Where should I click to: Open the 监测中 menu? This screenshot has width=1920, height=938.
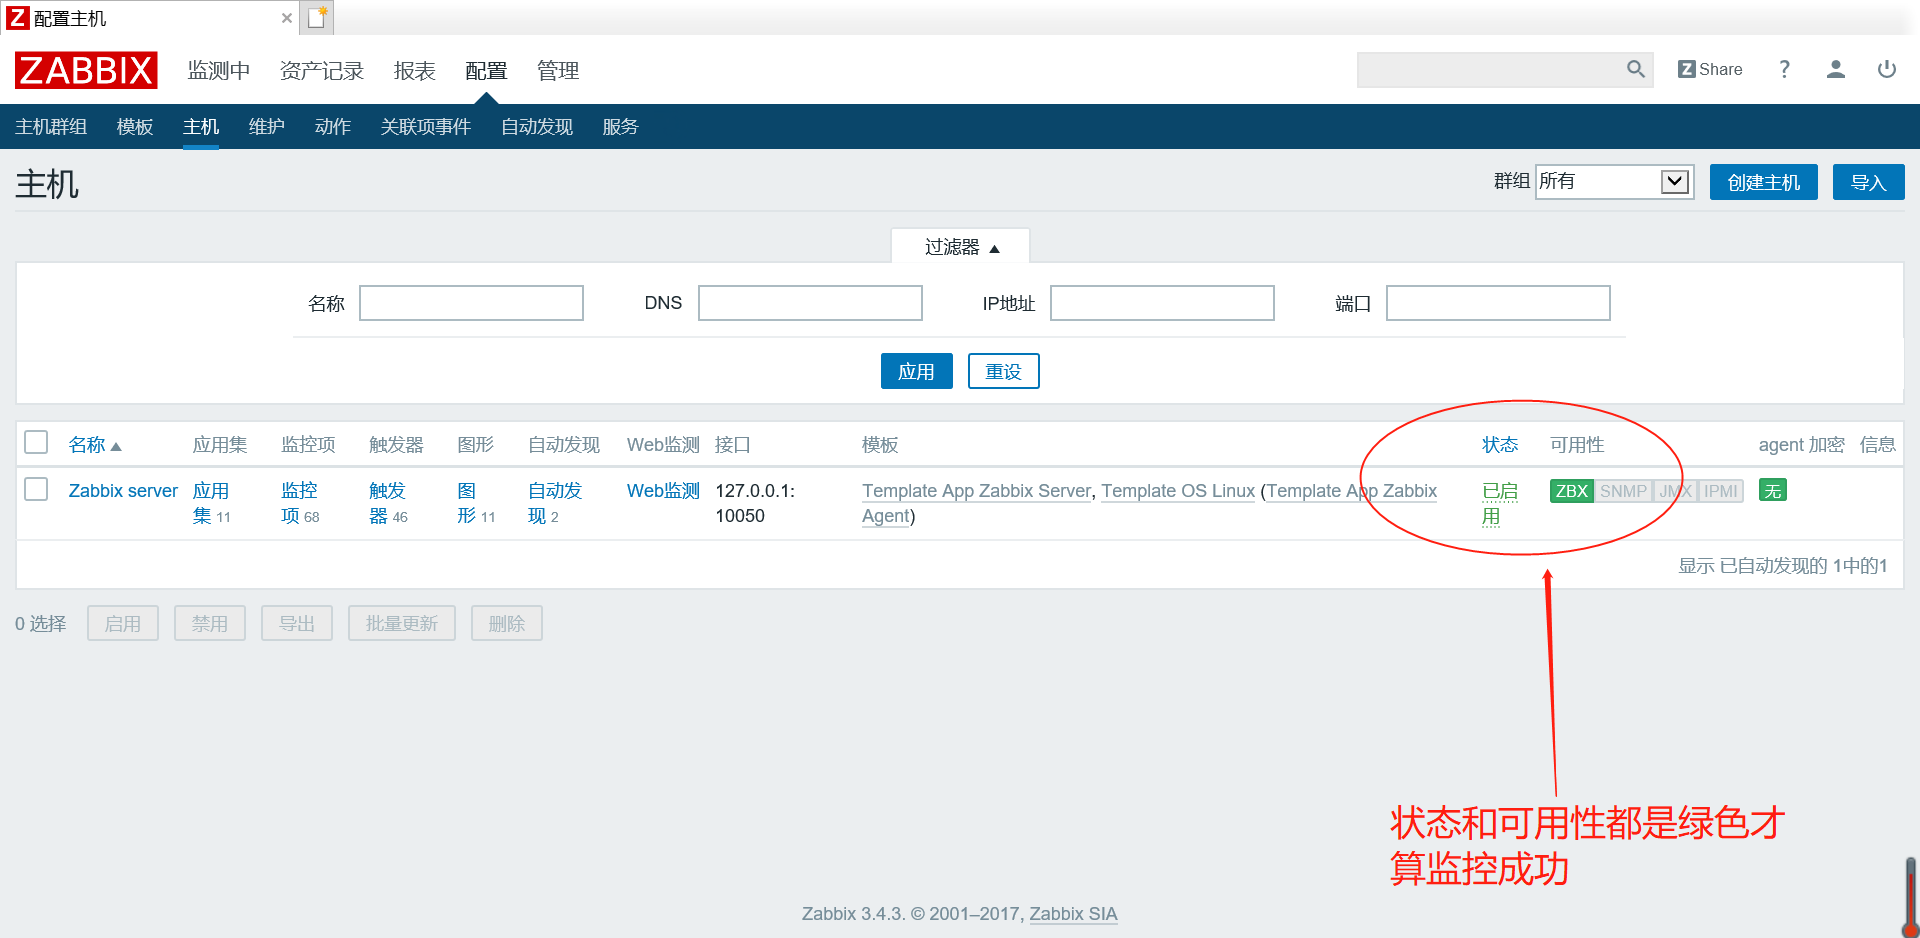click(219, 71)
